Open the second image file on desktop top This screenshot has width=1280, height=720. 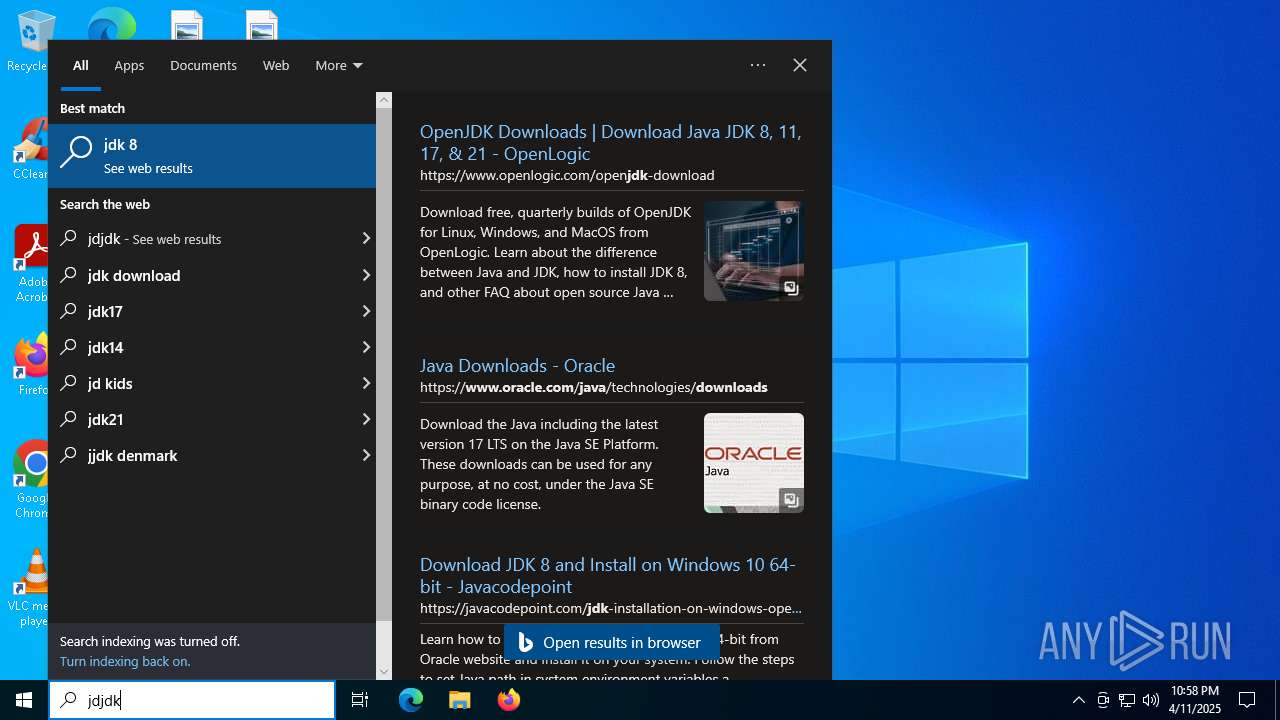262,25
